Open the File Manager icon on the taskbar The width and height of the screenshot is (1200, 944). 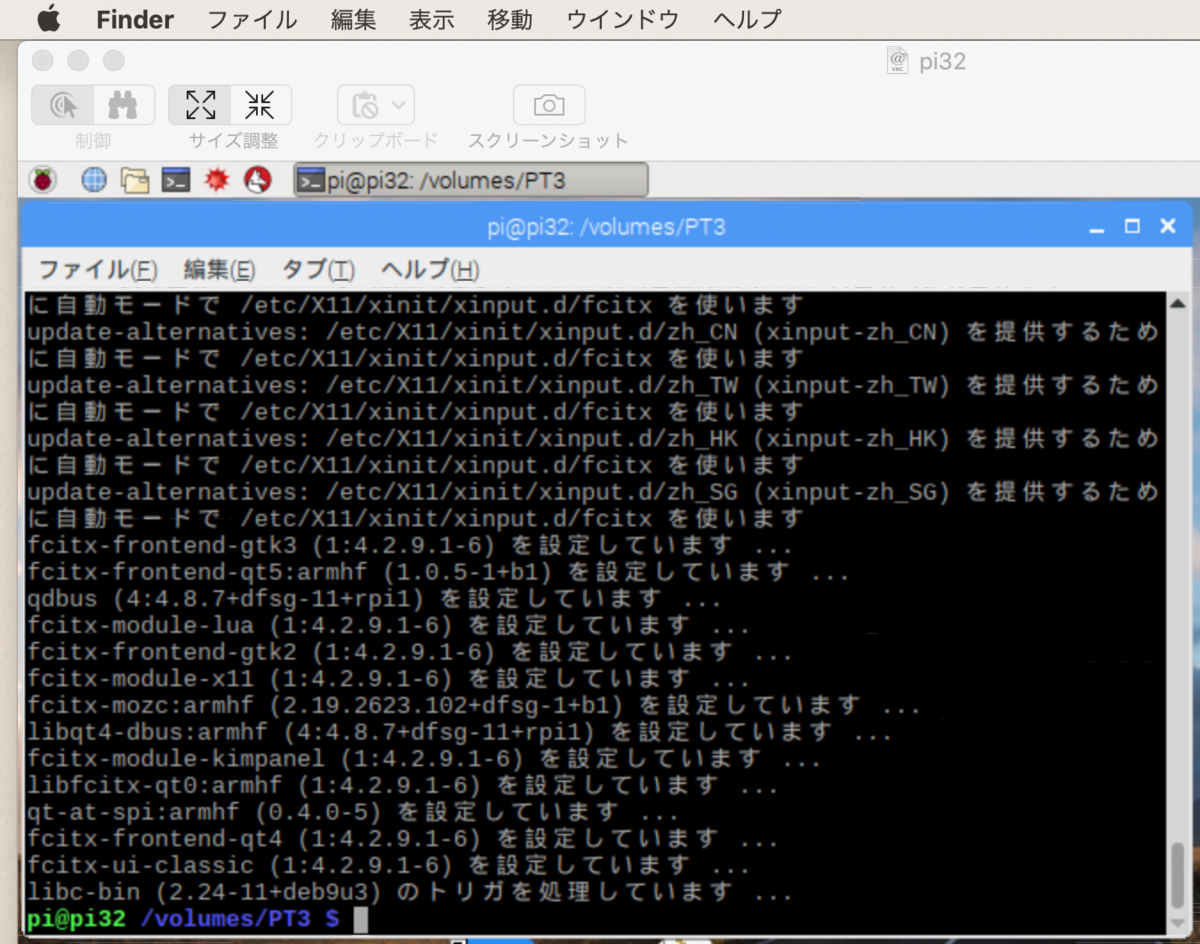pyautogui.click(x=135, y=180)
